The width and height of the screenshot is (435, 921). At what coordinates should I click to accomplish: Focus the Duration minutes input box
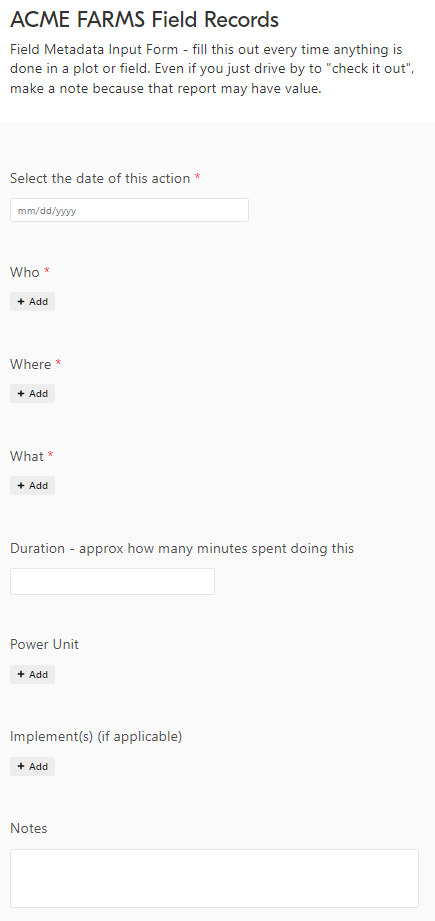(x=112, y=581)
